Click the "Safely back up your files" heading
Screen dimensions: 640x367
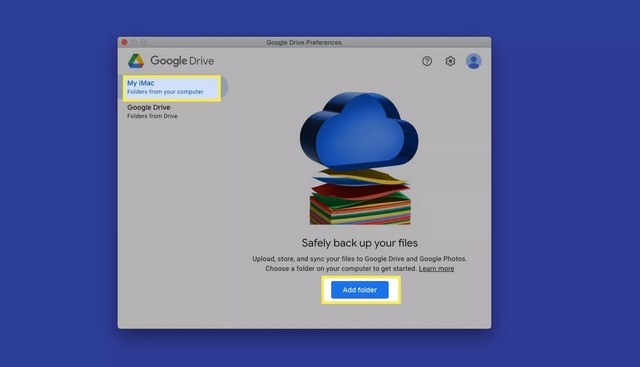(x=360, y=243)
